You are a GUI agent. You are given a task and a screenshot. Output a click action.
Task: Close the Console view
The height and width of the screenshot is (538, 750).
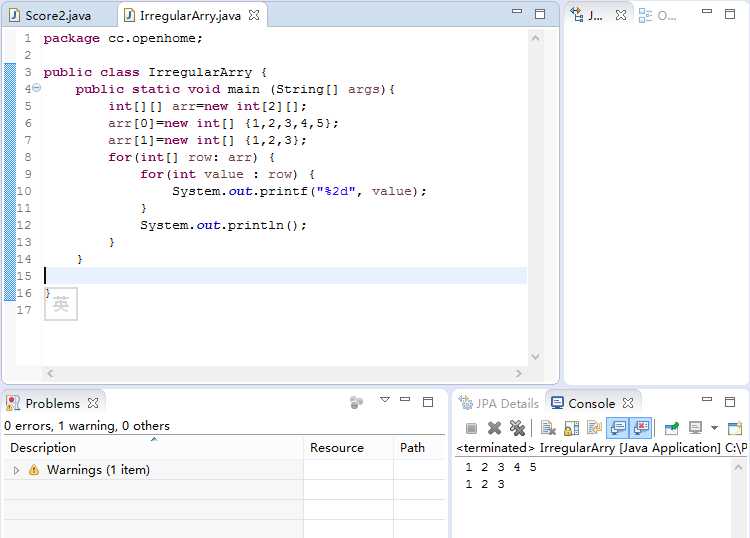(628, 403)
